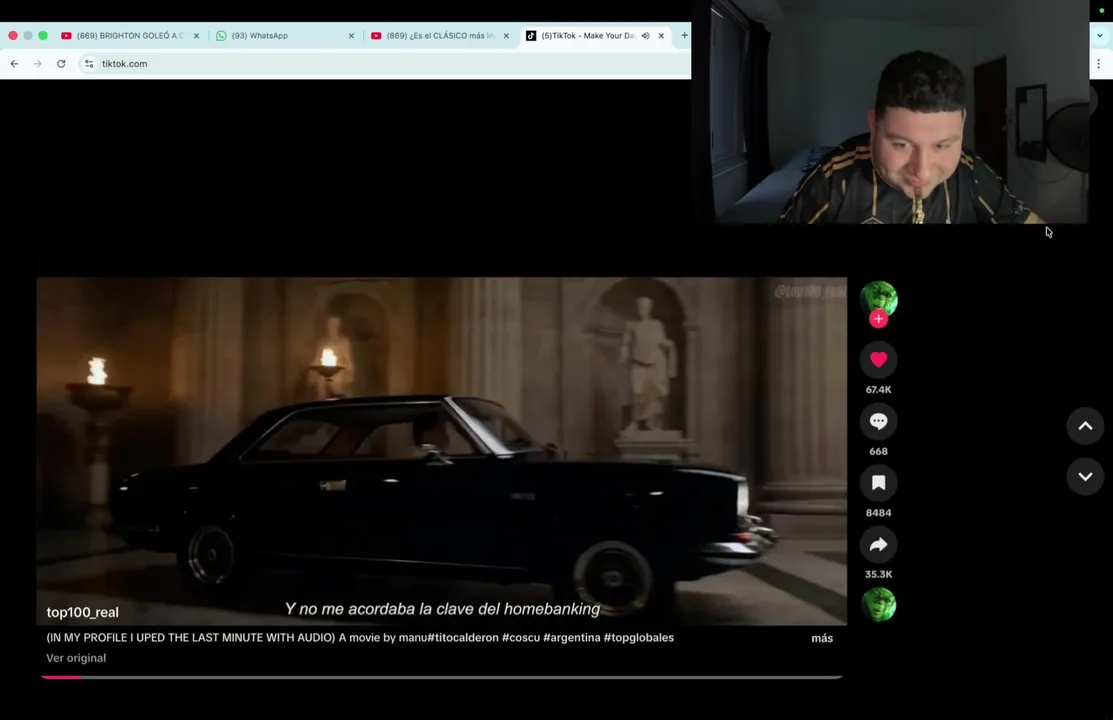Save video with the bookmark icon

point(878,483)
